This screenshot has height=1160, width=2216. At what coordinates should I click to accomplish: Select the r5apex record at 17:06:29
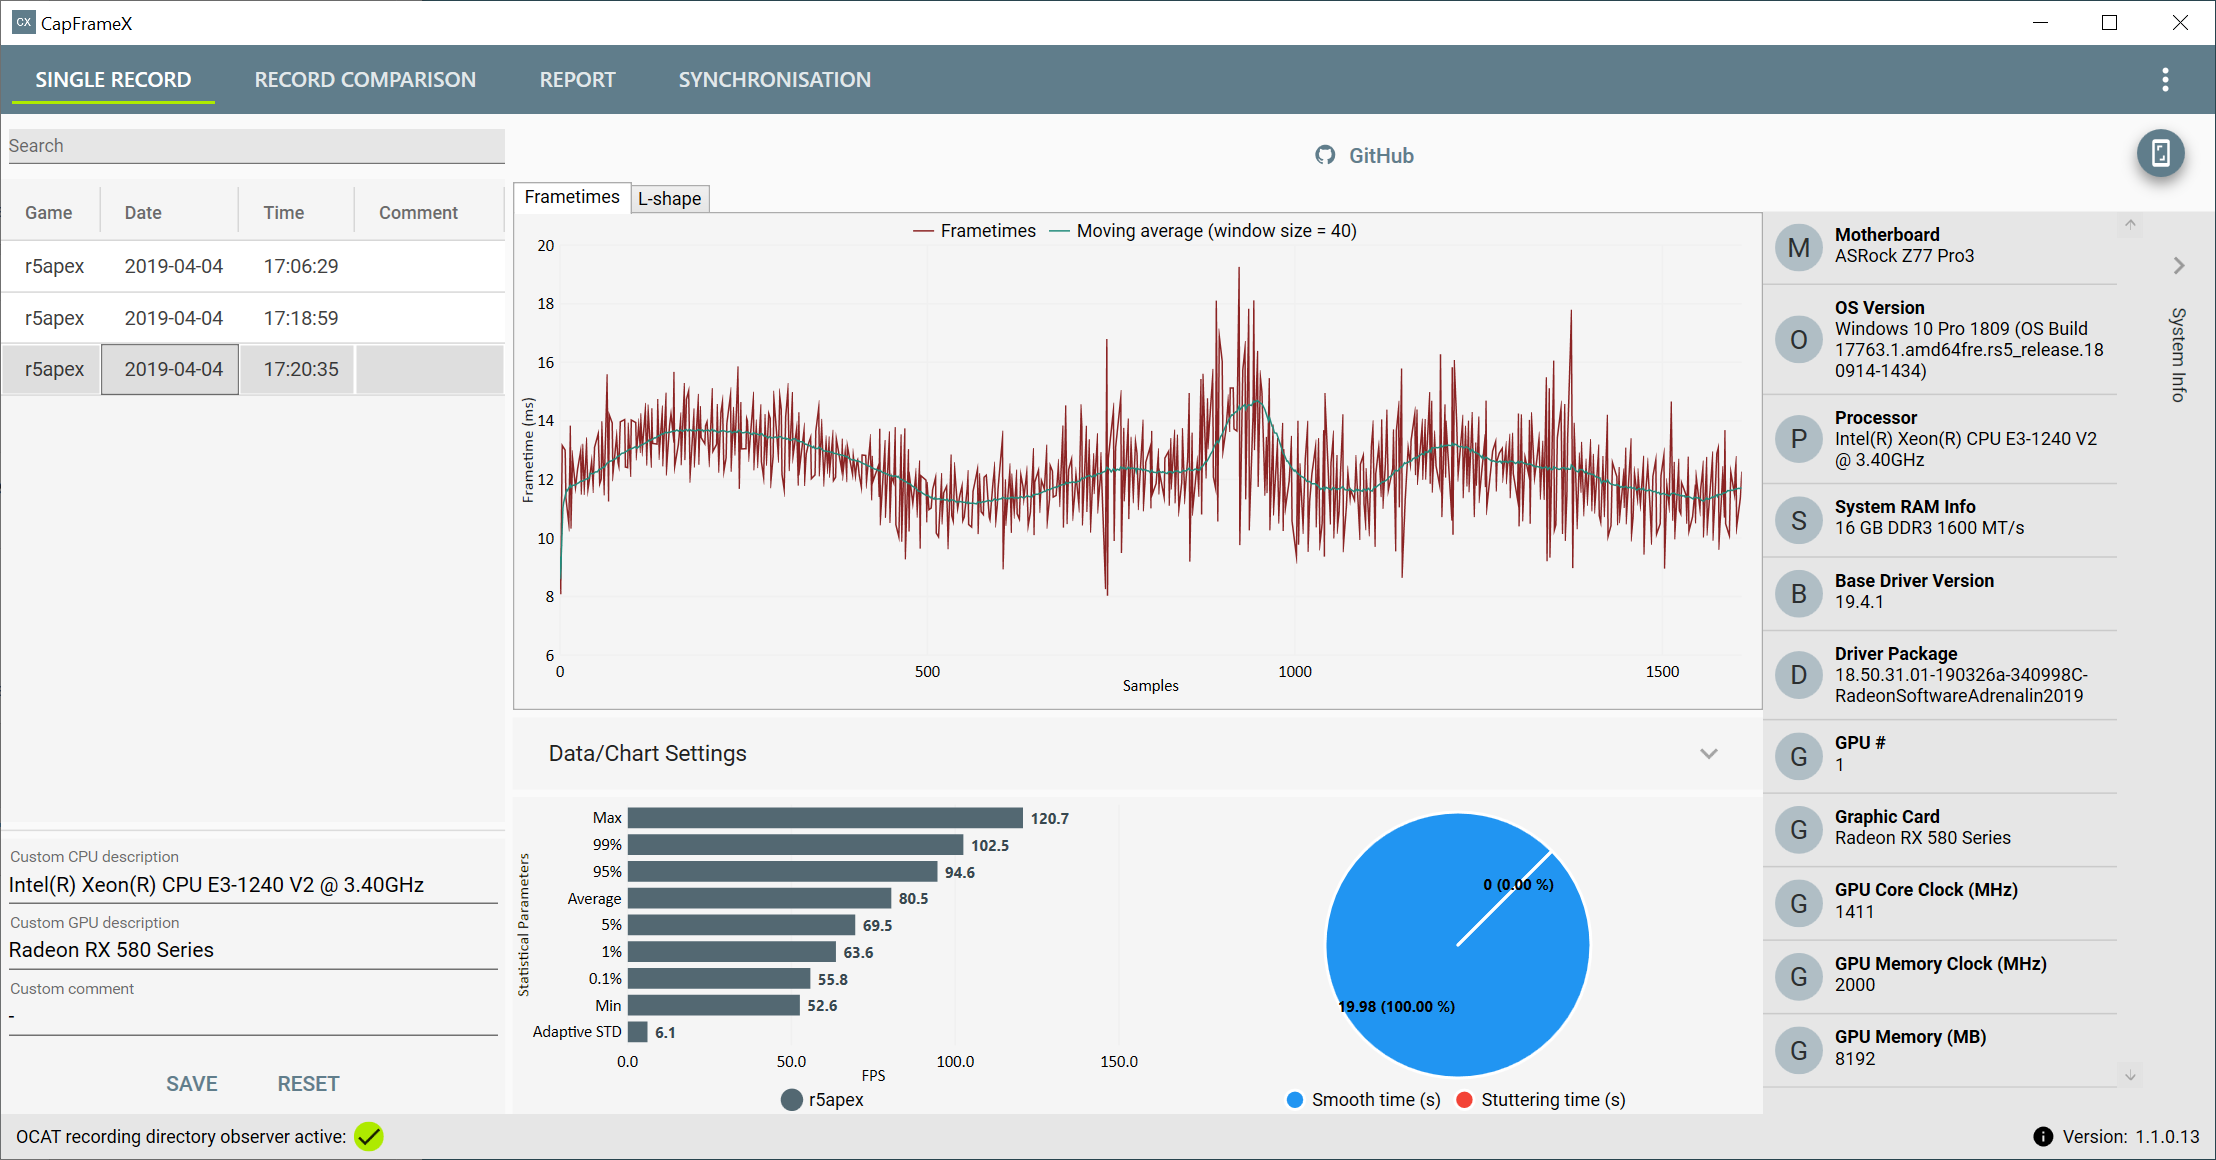252,266
